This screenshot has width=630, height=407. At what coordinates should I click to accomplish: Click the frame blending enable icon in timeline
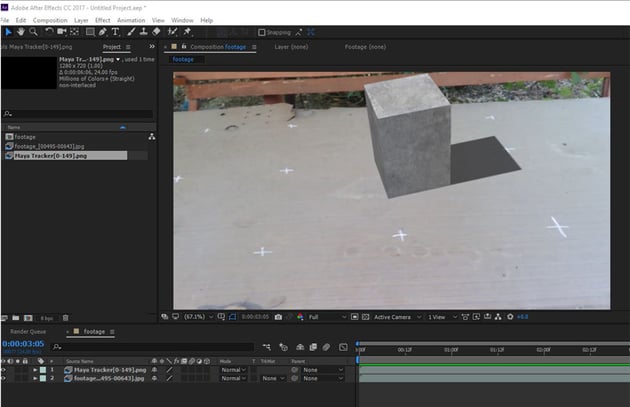pyautogui.click(x=313, y=347)
